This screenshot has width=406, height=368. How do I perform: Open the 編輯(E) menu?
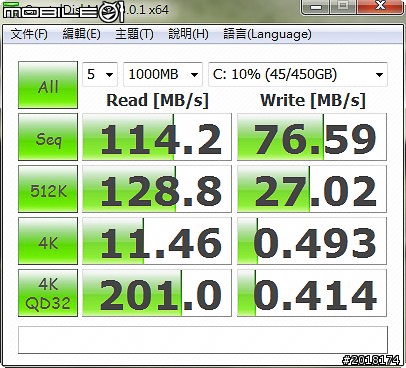pos(81,34)
